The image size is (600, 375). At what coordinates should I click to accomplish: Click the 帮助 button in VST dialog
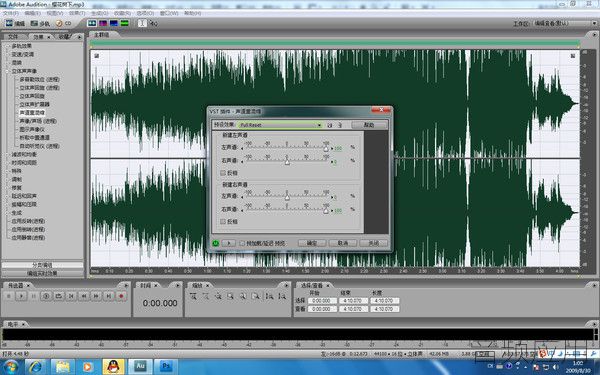[x=369, y=125]
